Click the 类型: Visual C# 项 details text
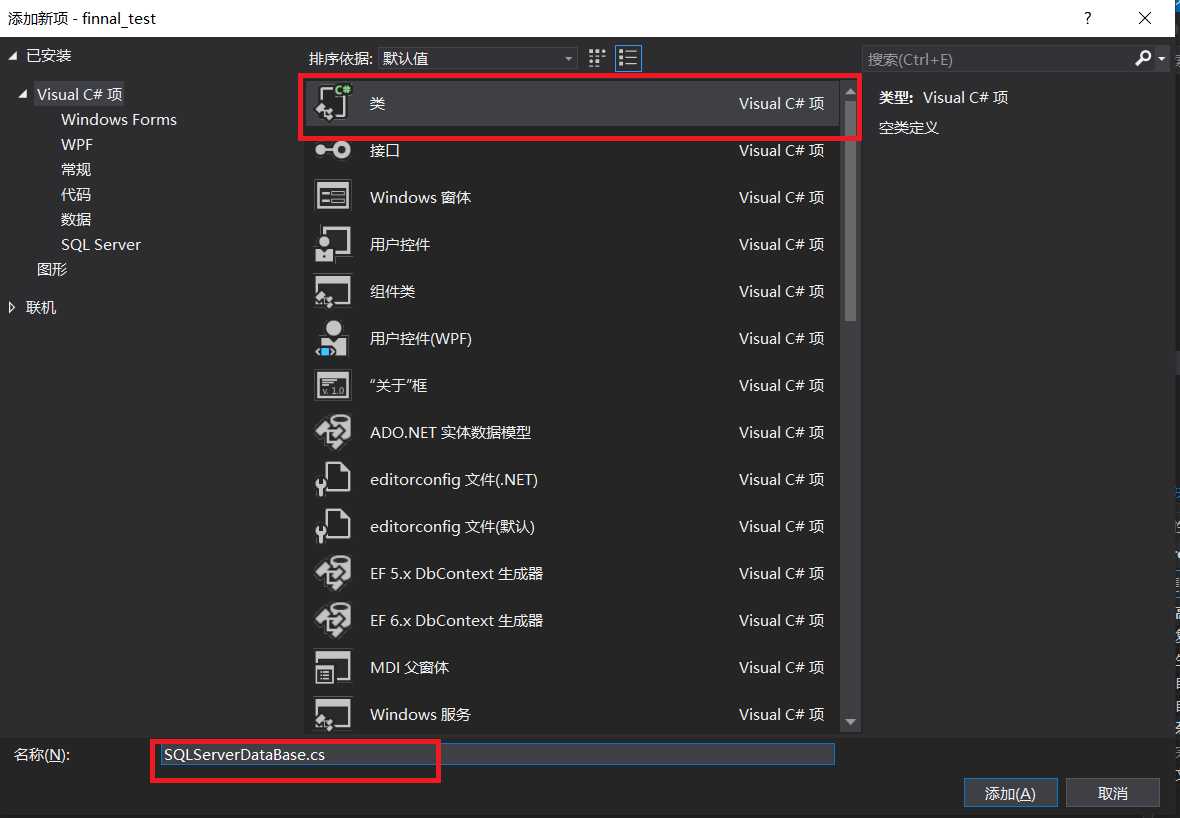The height and width of the screenshot is (818, 1180). click(x=943, y=97)
